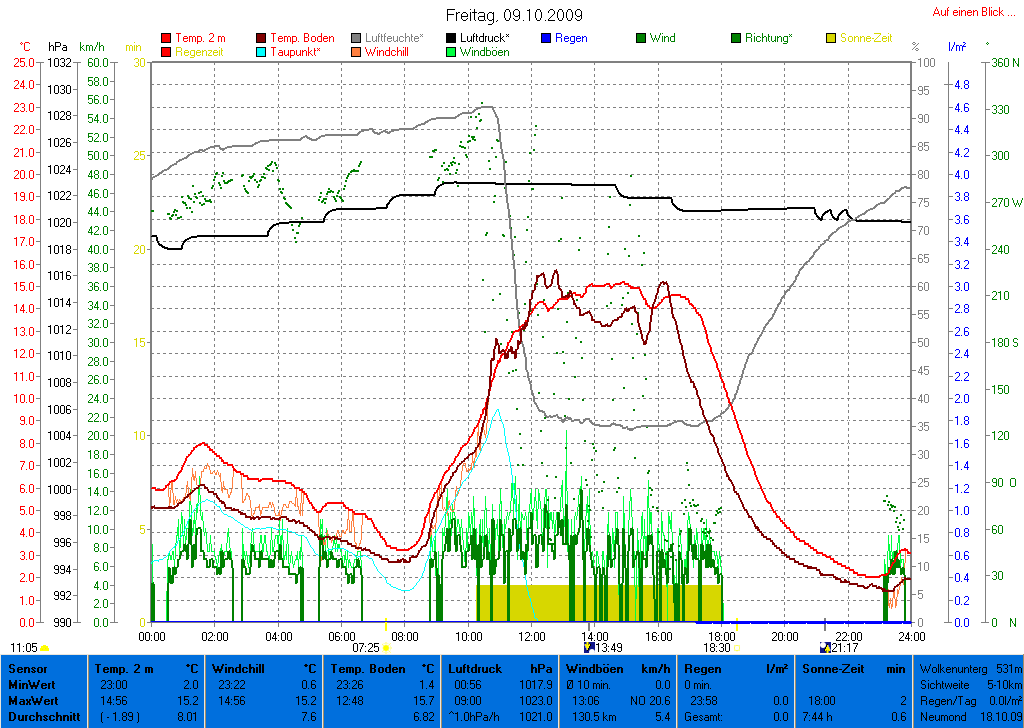
Task: Click the blue Regen legend square
Action: point(546,38)
